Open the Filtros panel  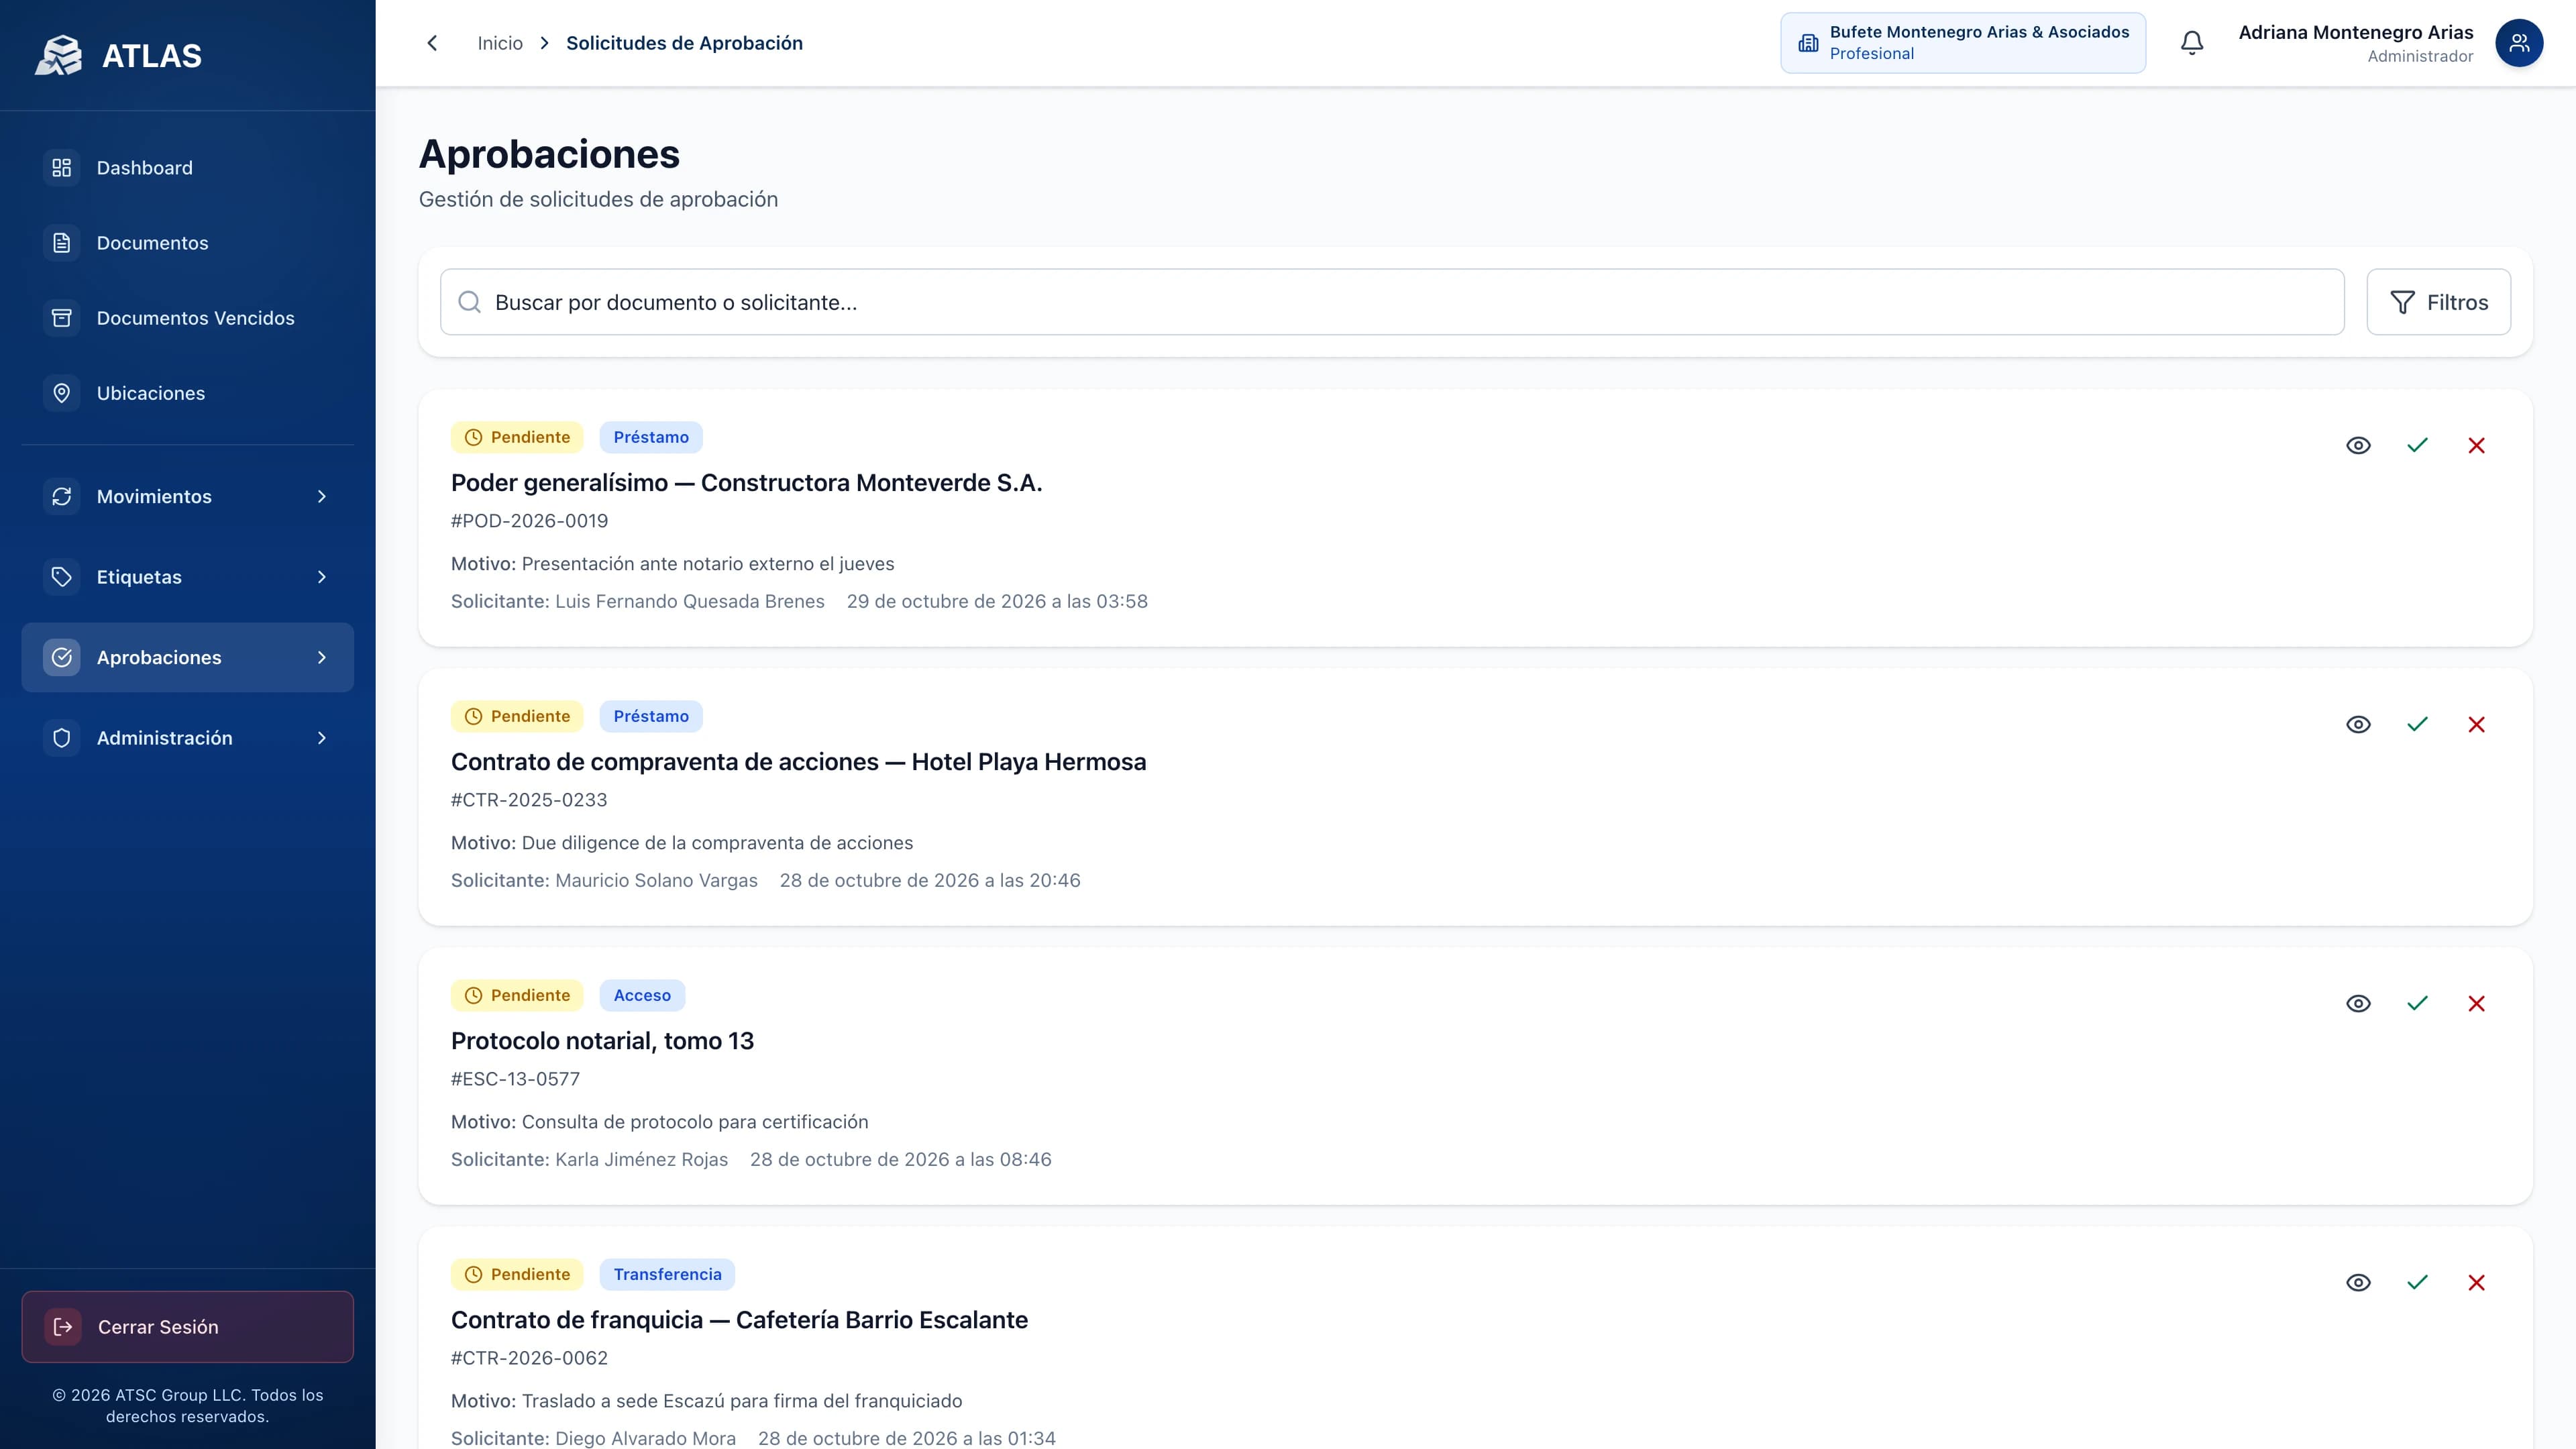pyautogui.click(x=2438, y=302)
